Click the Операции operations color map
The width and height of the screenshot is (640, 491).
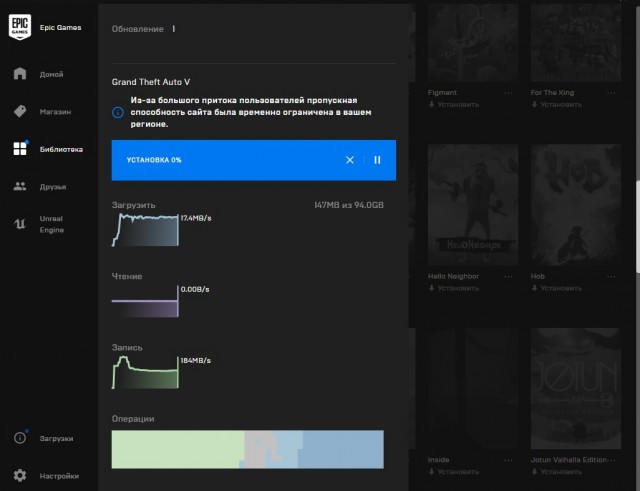tap(247, 449)
